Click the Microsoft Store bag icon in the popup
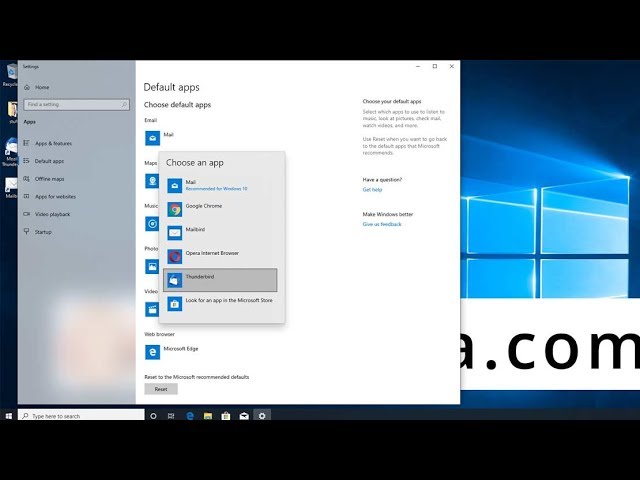The image size is (640, 480). coord(175,304)
